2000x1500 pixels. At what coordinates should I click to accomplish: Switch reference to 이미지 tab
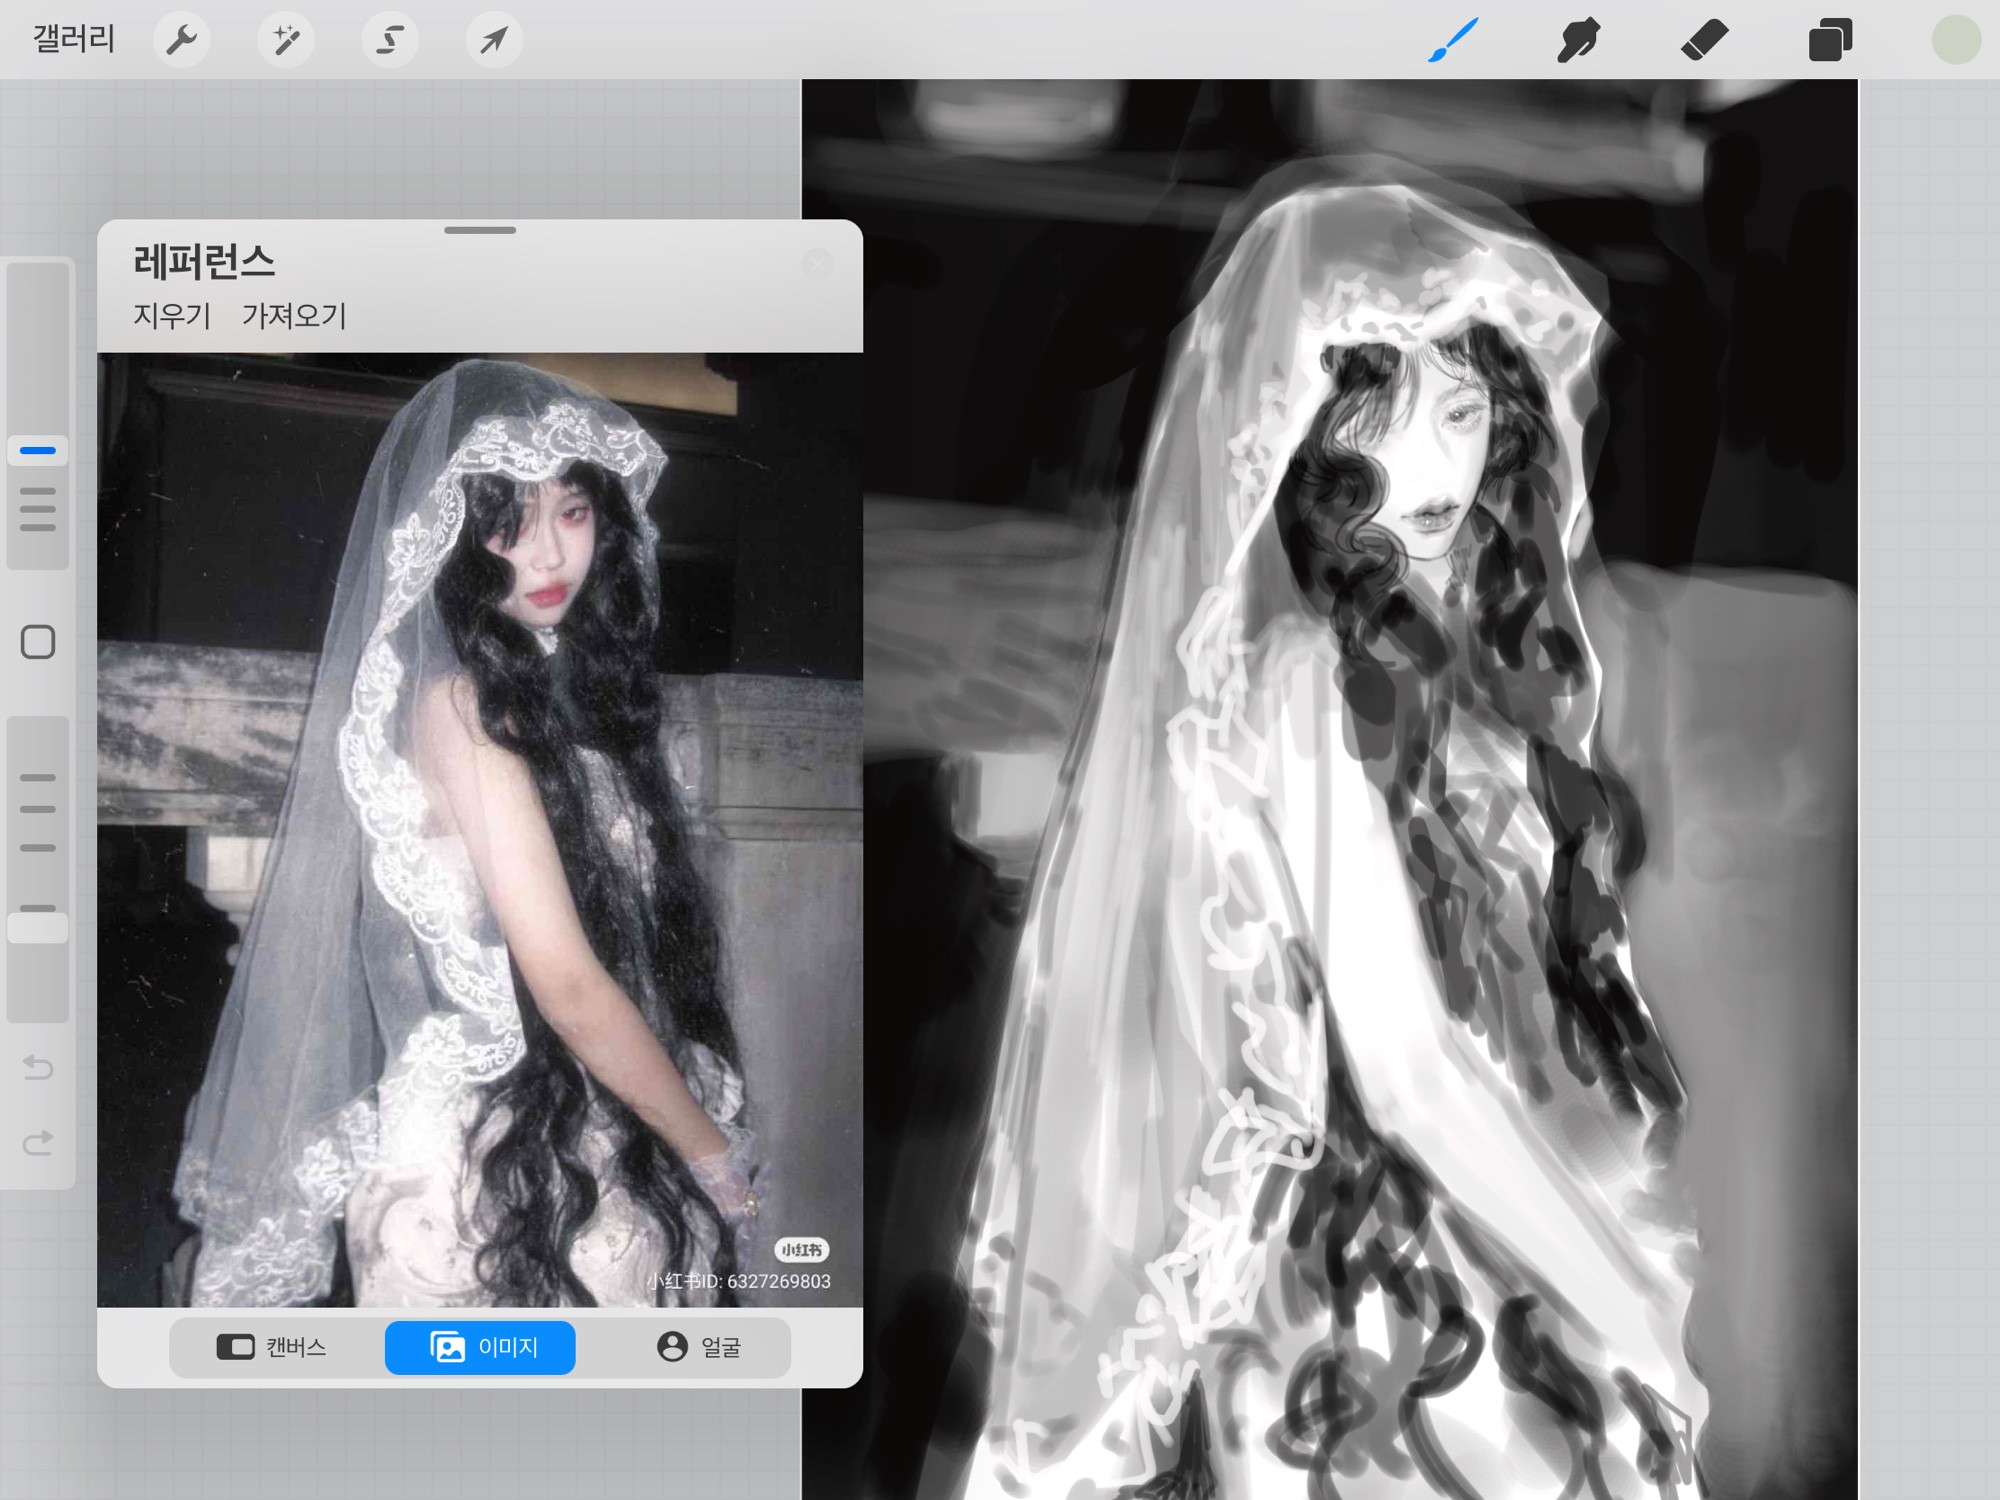(x=480, y=1347)
